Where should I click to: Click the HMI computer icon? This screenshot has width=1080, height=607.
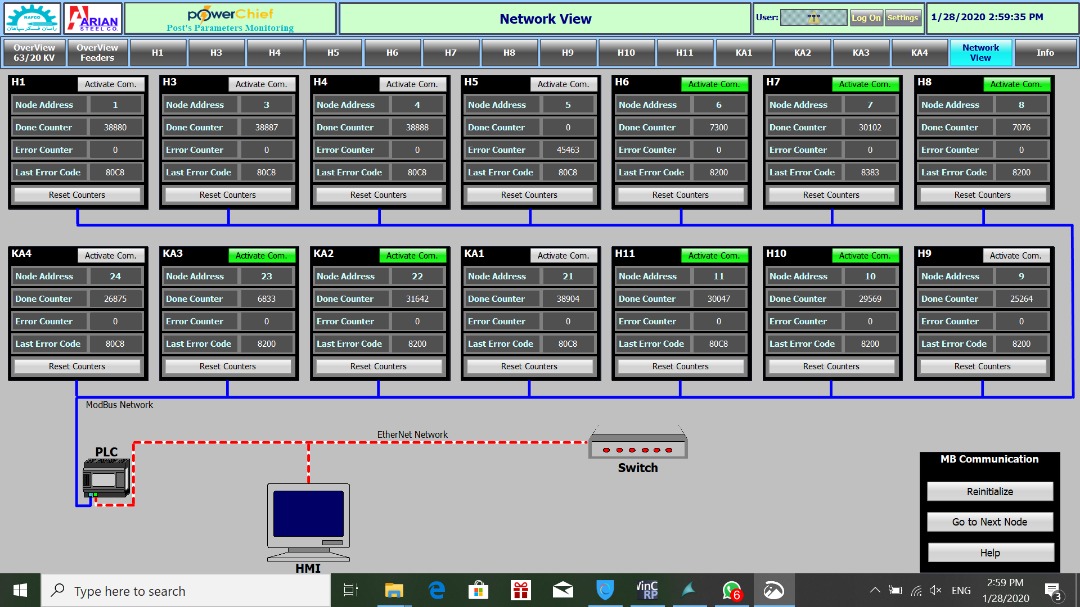(309, 520)
